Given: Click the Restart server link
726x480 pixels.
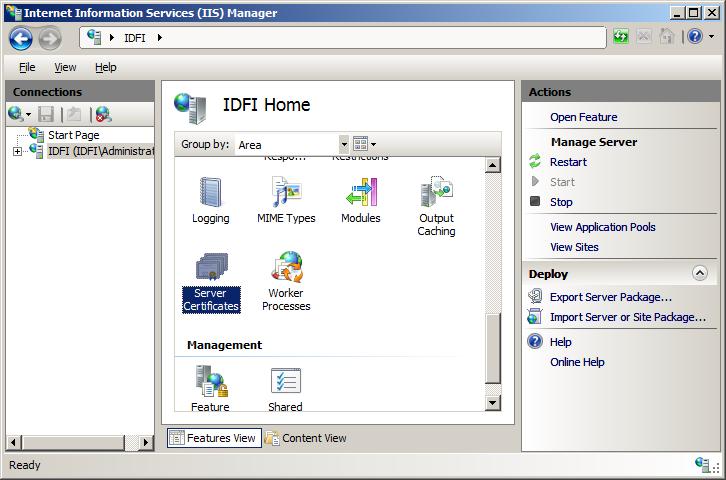Looking at the screenshot, I should click(568, 162).
